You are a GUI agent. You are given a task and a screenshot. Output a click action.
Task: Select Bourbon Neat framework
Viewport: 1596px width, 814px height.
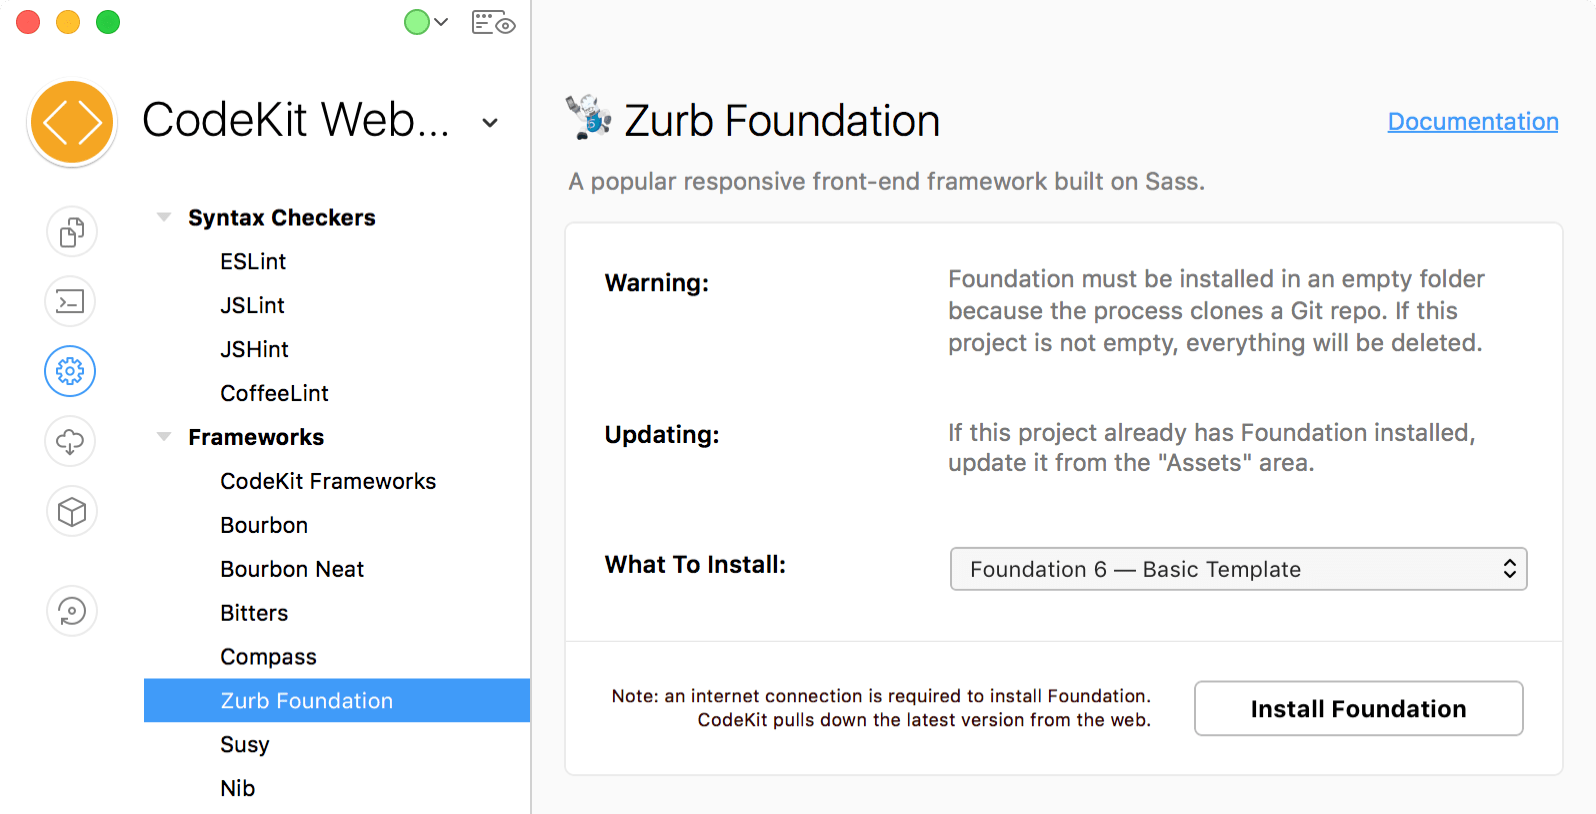click(292, 568)
